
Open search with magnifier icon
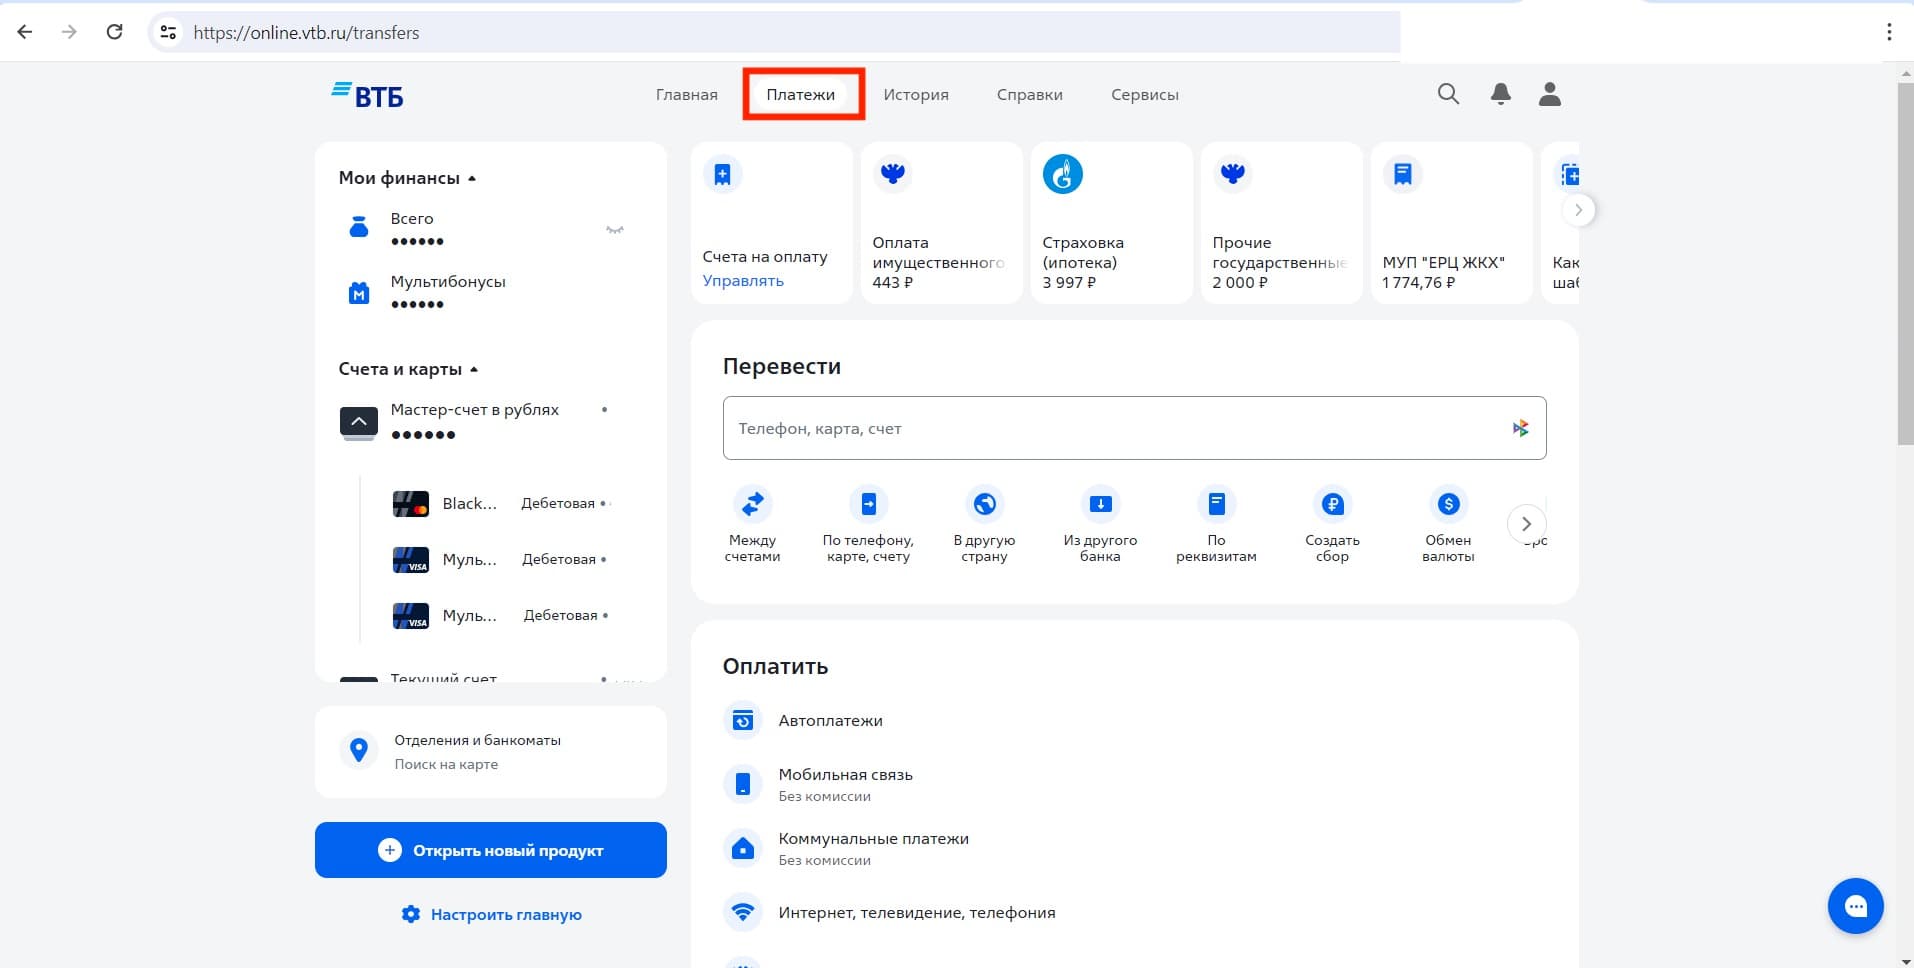(1448, 94)
